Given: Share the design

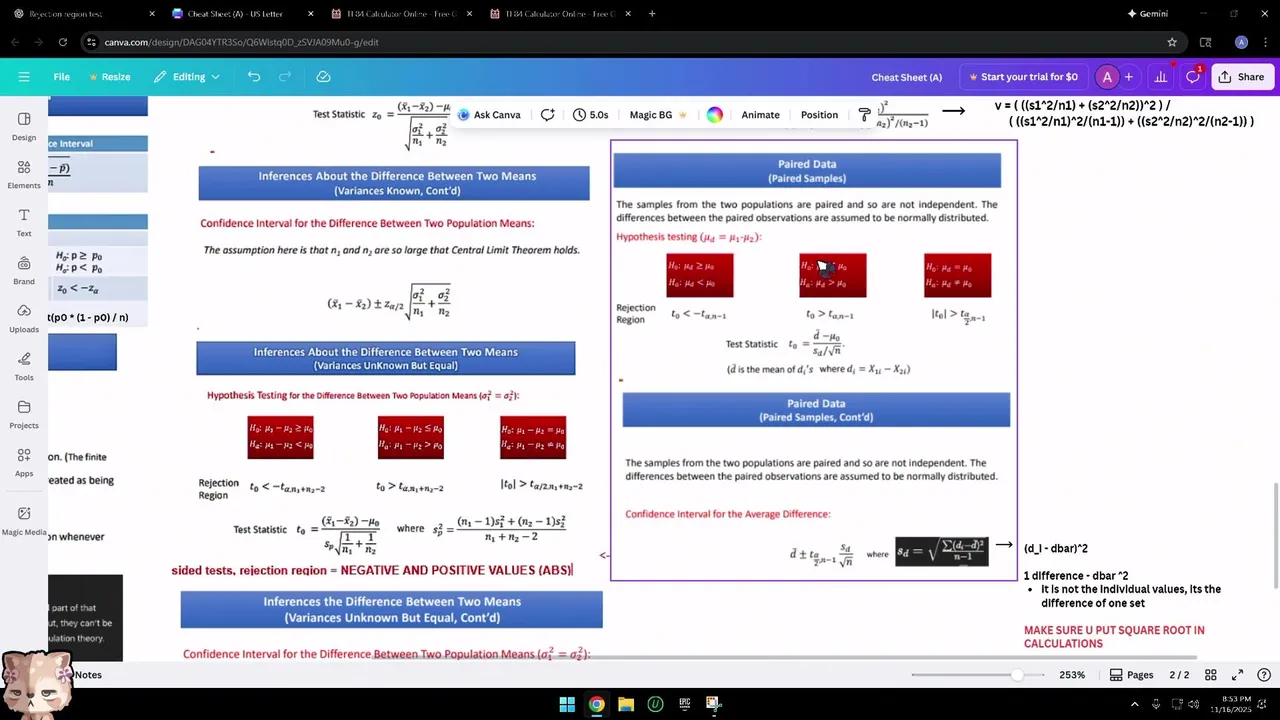Looking at the screenshot, I should click(1241, 77).
